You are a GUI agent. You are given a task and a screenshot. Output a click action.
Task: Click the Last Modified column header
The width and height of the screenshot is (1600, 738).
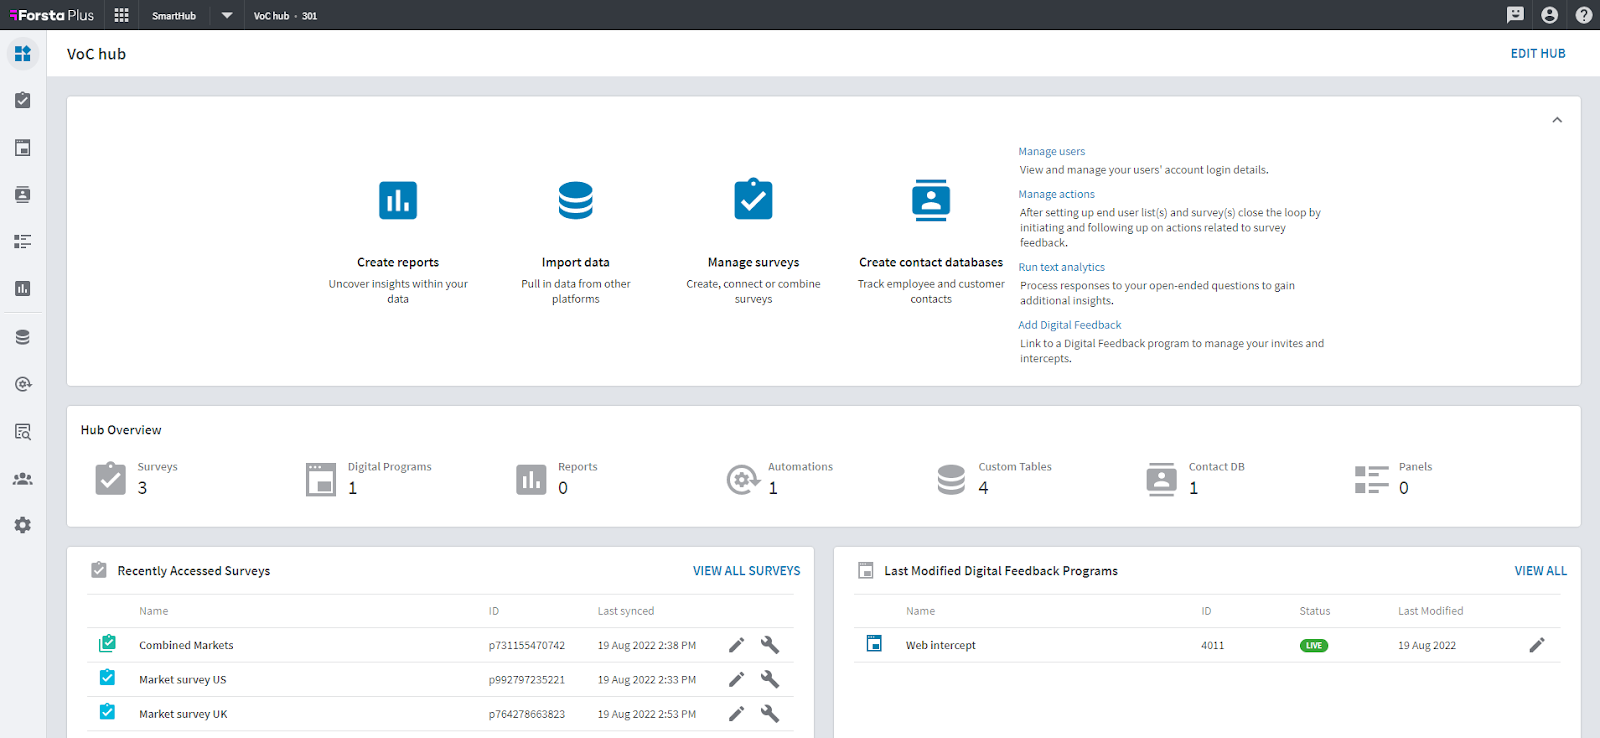[x=1430, y=611]
